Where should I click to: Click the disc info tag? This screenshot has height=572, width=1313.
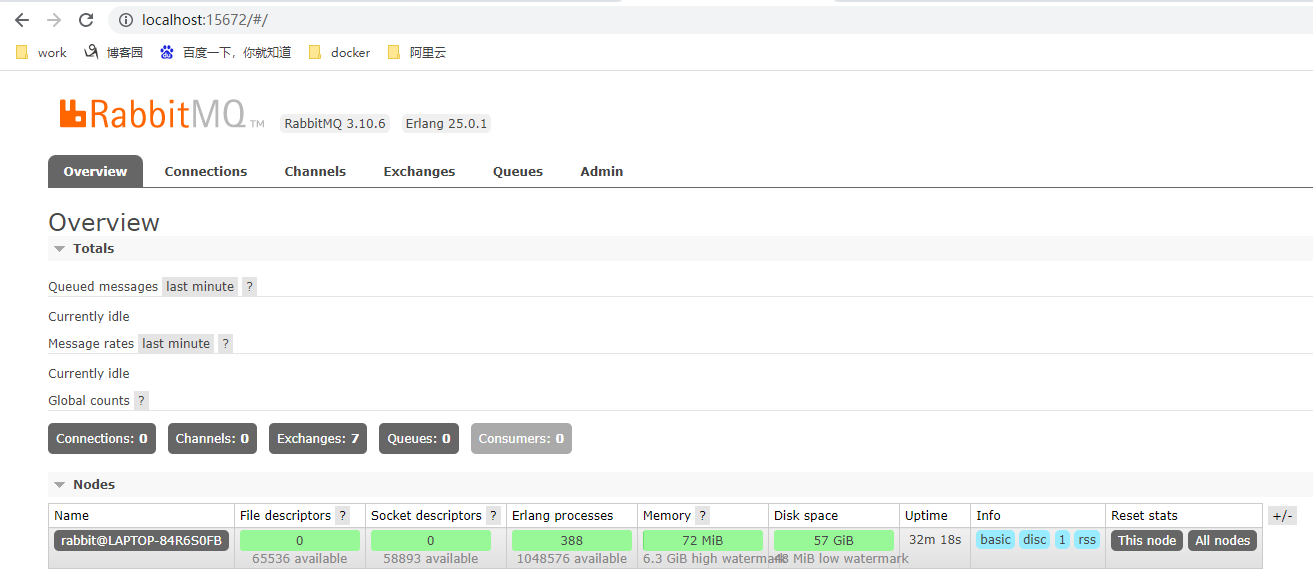pos(1035,540)
